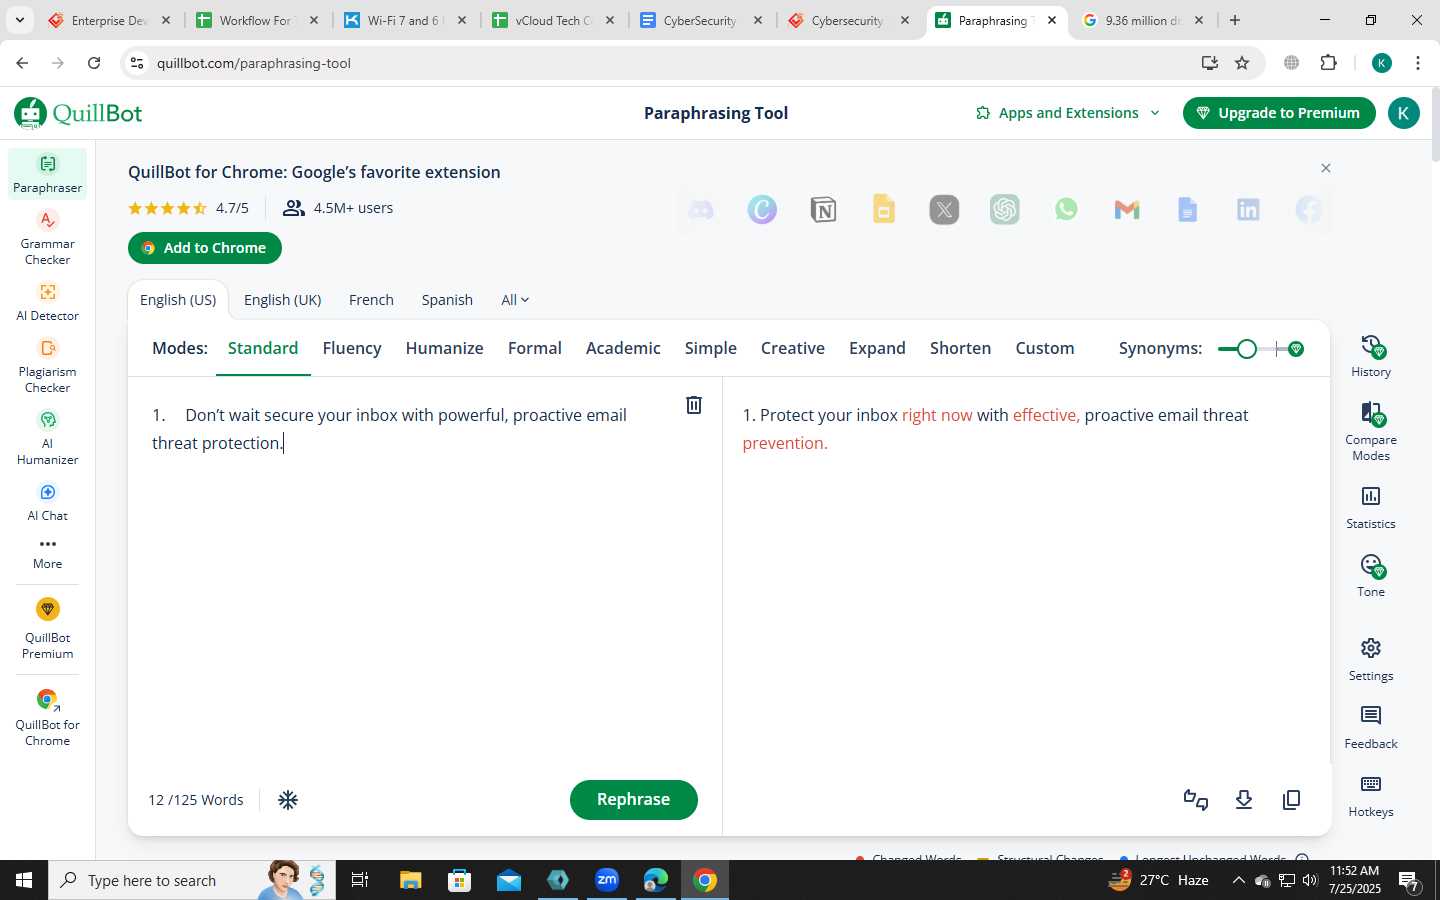Switch to Expand mode

[x=877, y=348]
